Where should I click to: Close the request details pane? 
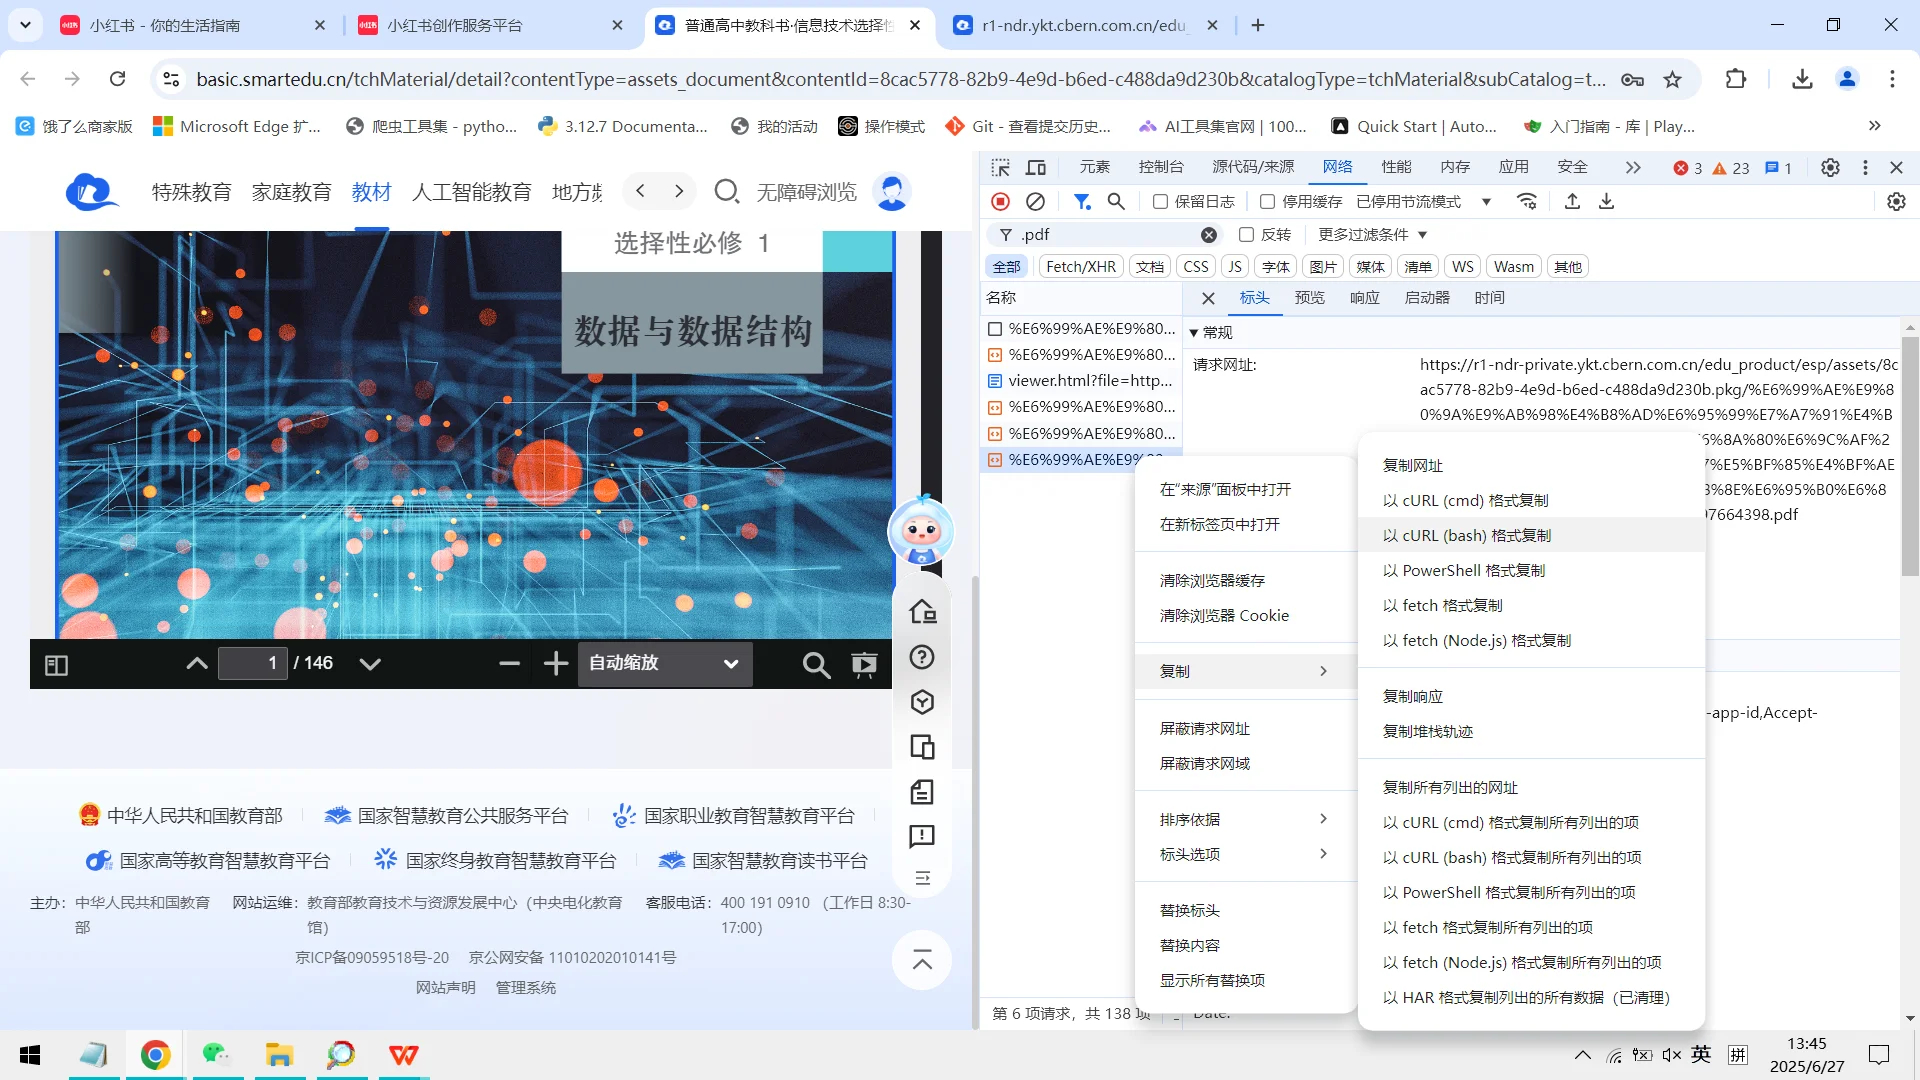[1208, 298]
